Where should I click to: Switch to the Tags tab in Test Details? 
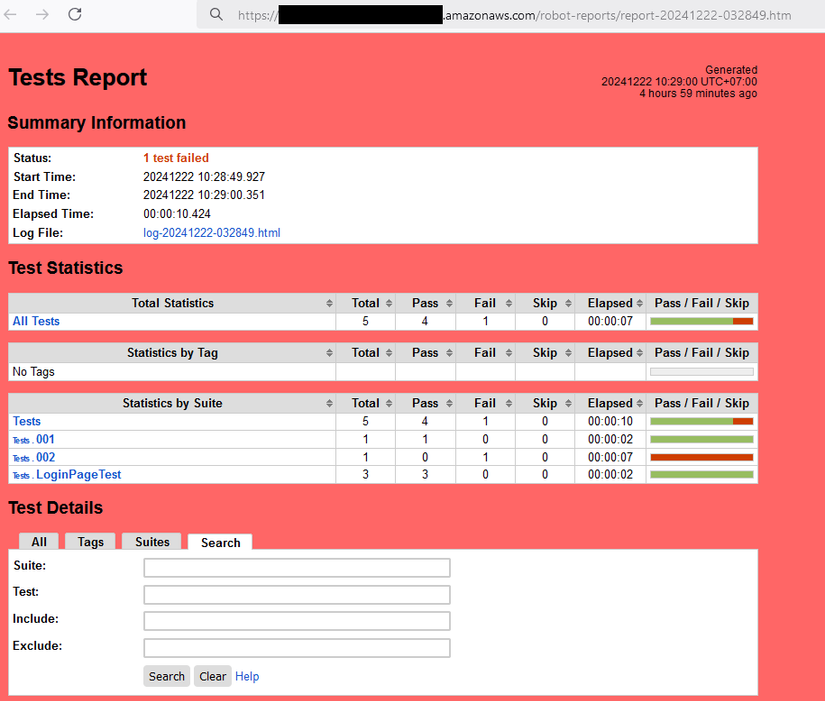[90, 542]
